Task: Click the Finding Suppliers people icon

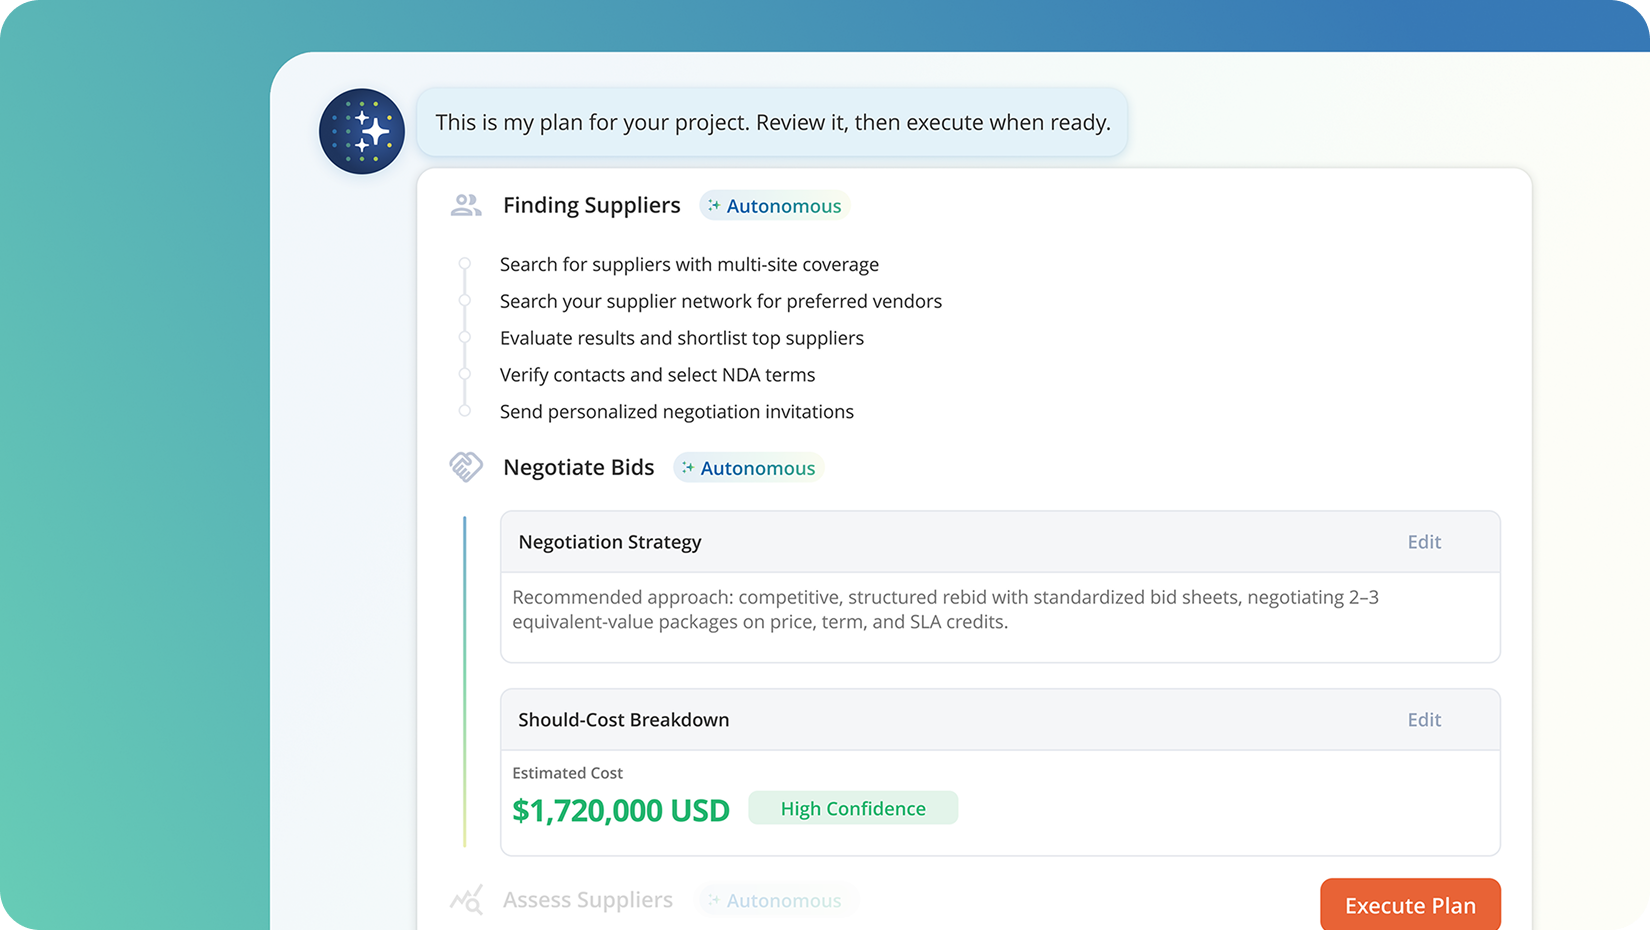Action: tap(466, 205)
